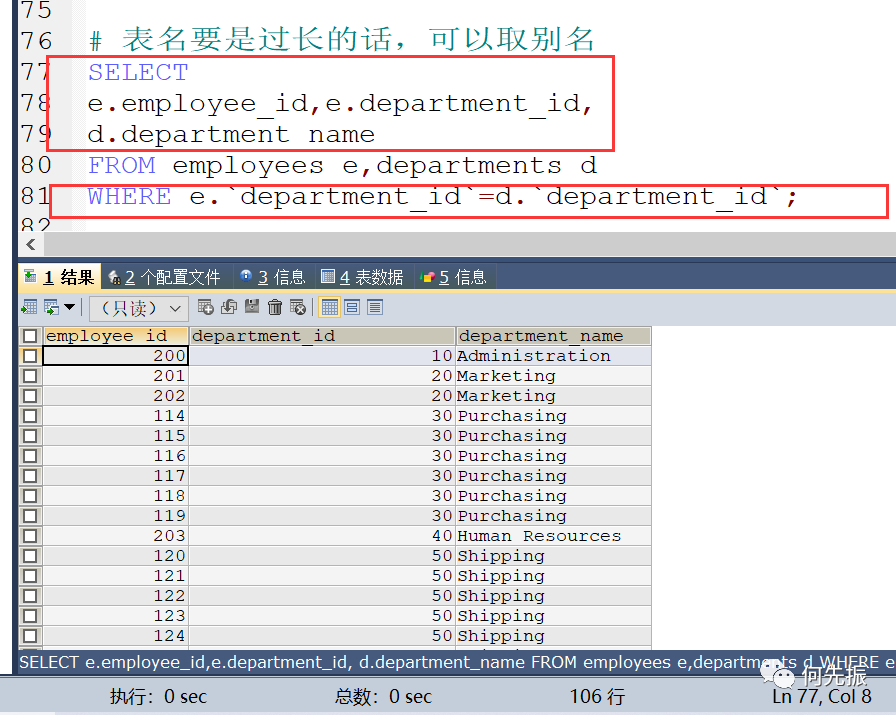Open the copy options dropdown arrow

coord(70,307)
